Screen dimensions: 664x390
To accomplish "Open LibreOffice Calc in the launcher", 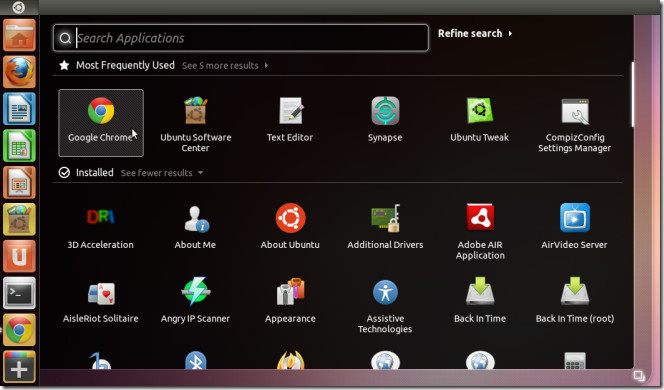I will [19, 146].
